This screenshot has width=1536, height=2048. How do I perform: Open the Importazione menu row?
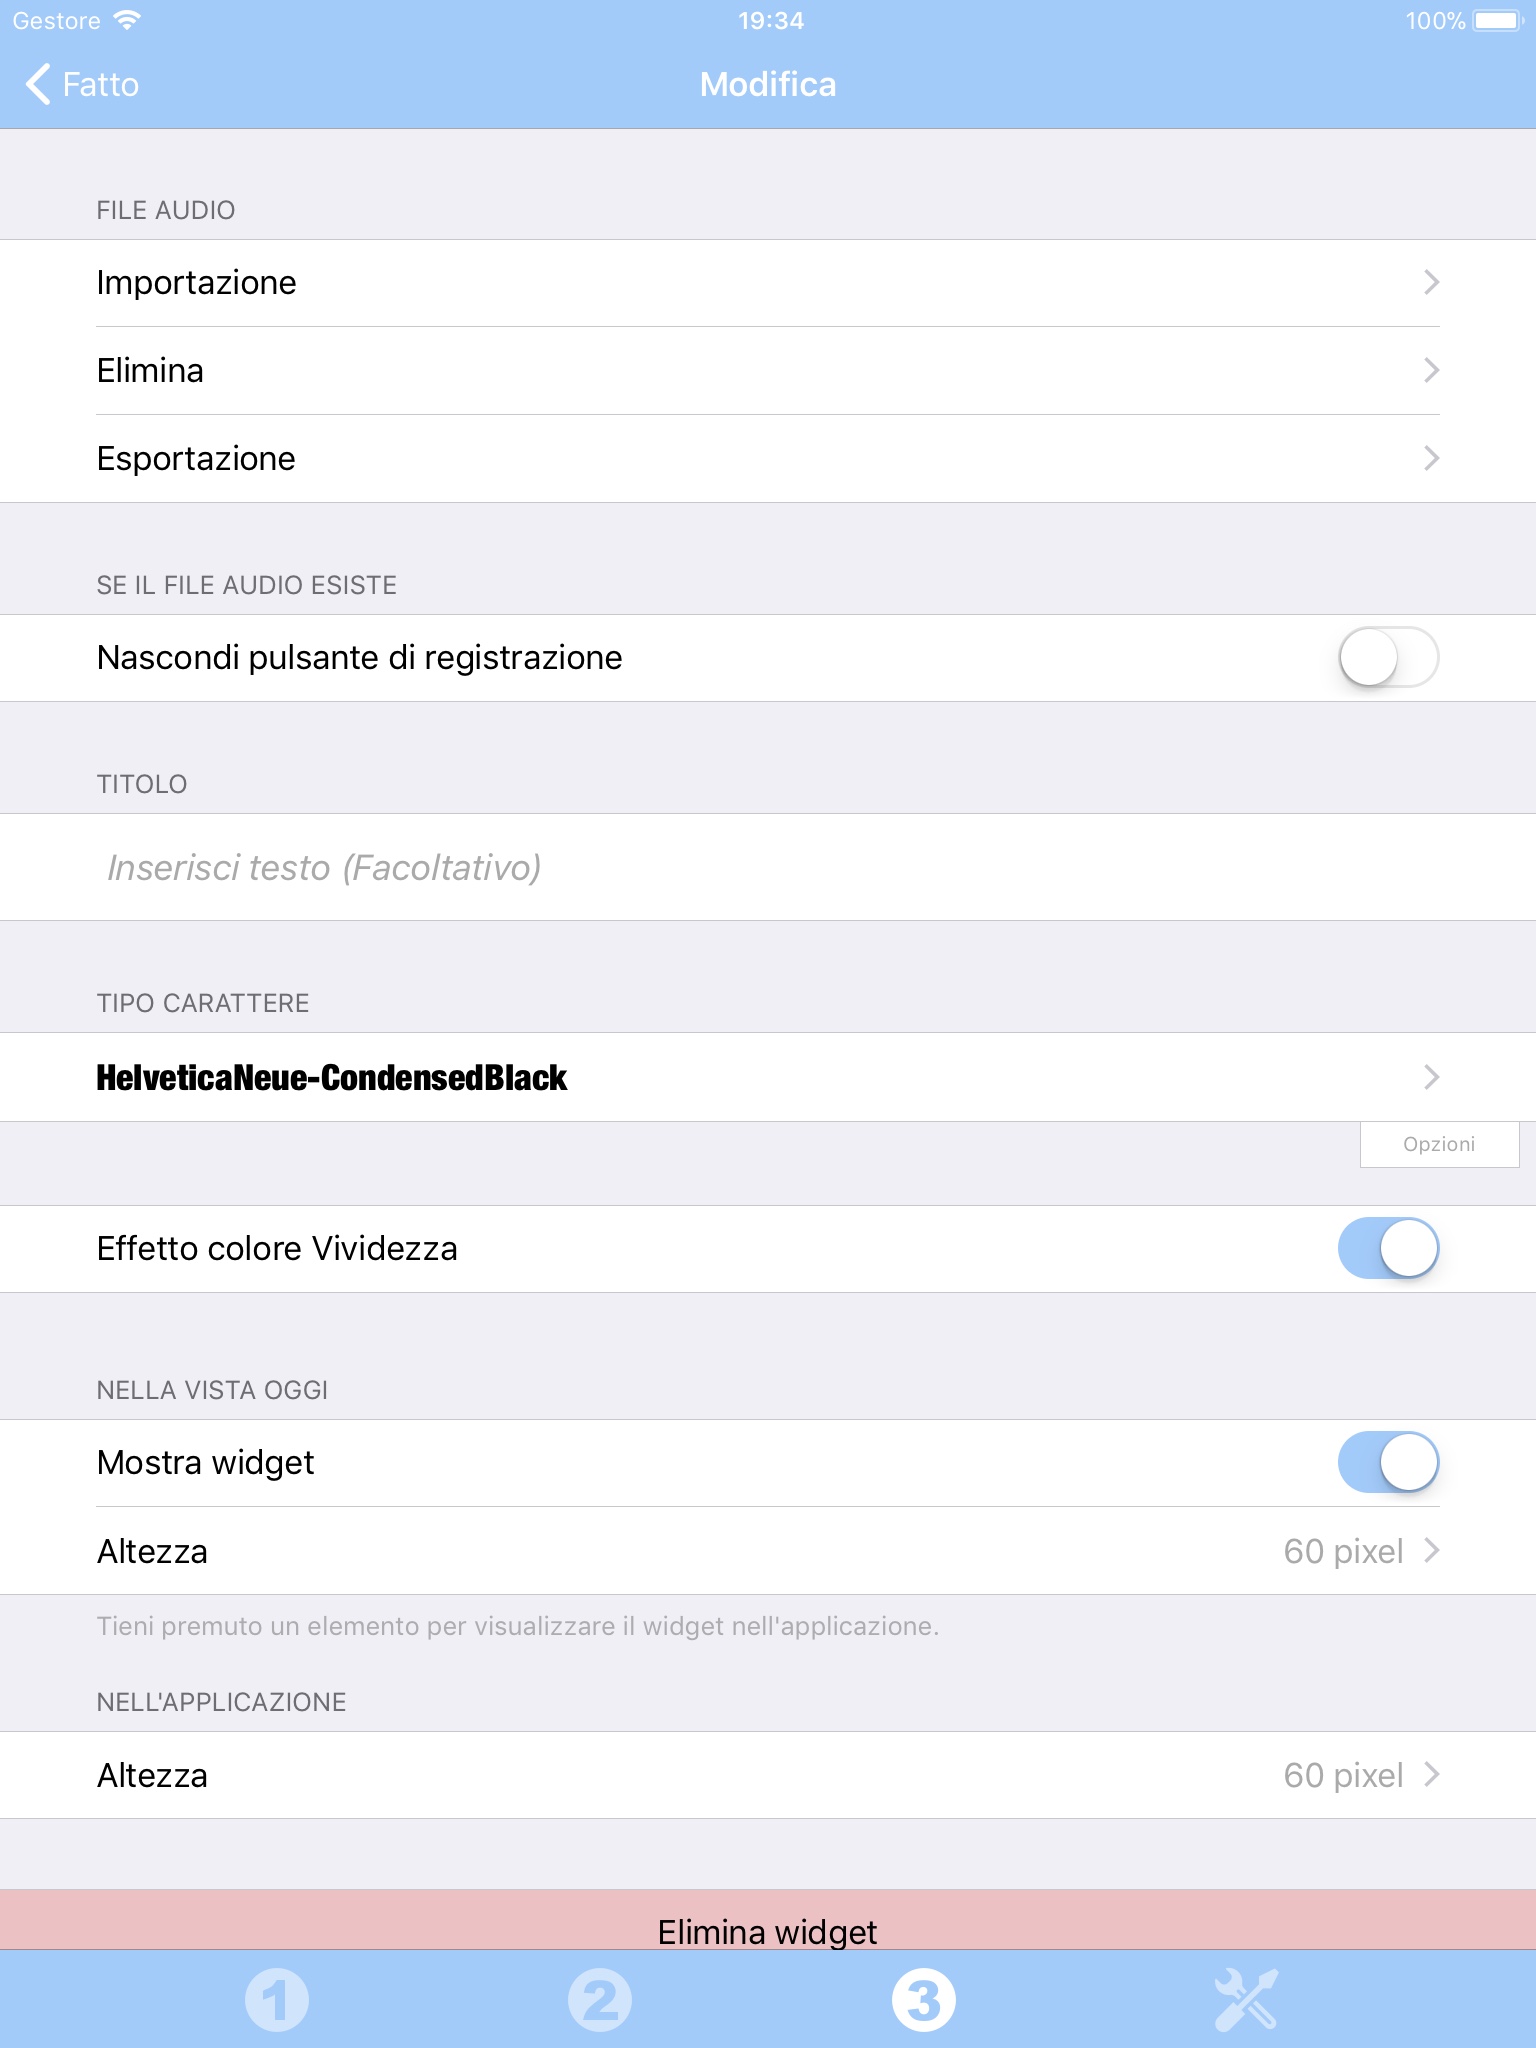point(768,283)
